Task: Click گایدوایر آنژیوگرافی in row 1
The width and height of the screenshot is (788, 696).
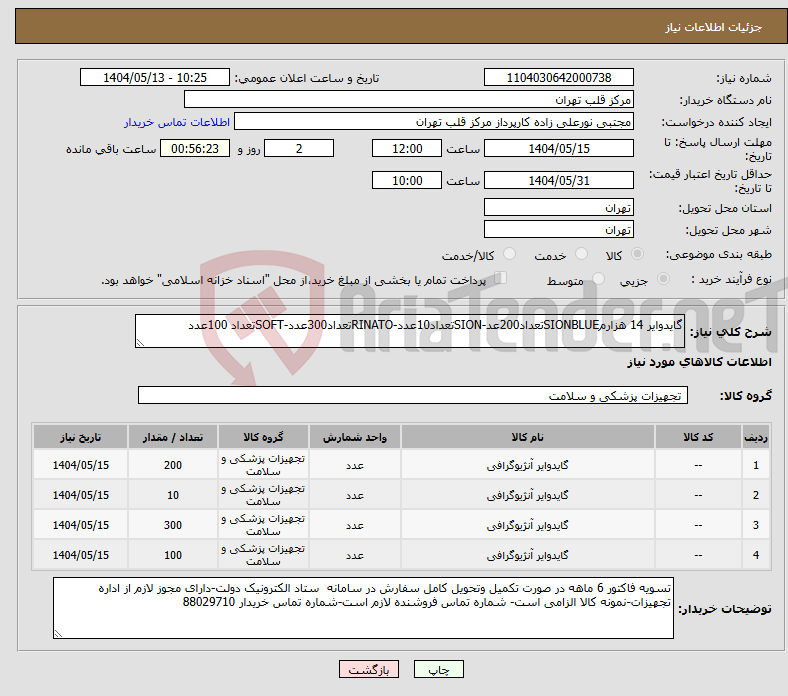Action: pyautogui.click(x=528, y=465)
